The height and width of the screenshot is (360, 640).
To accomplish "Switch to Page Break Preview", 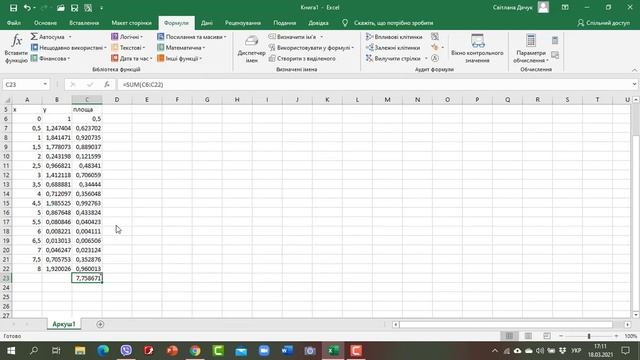I will 547,336.
